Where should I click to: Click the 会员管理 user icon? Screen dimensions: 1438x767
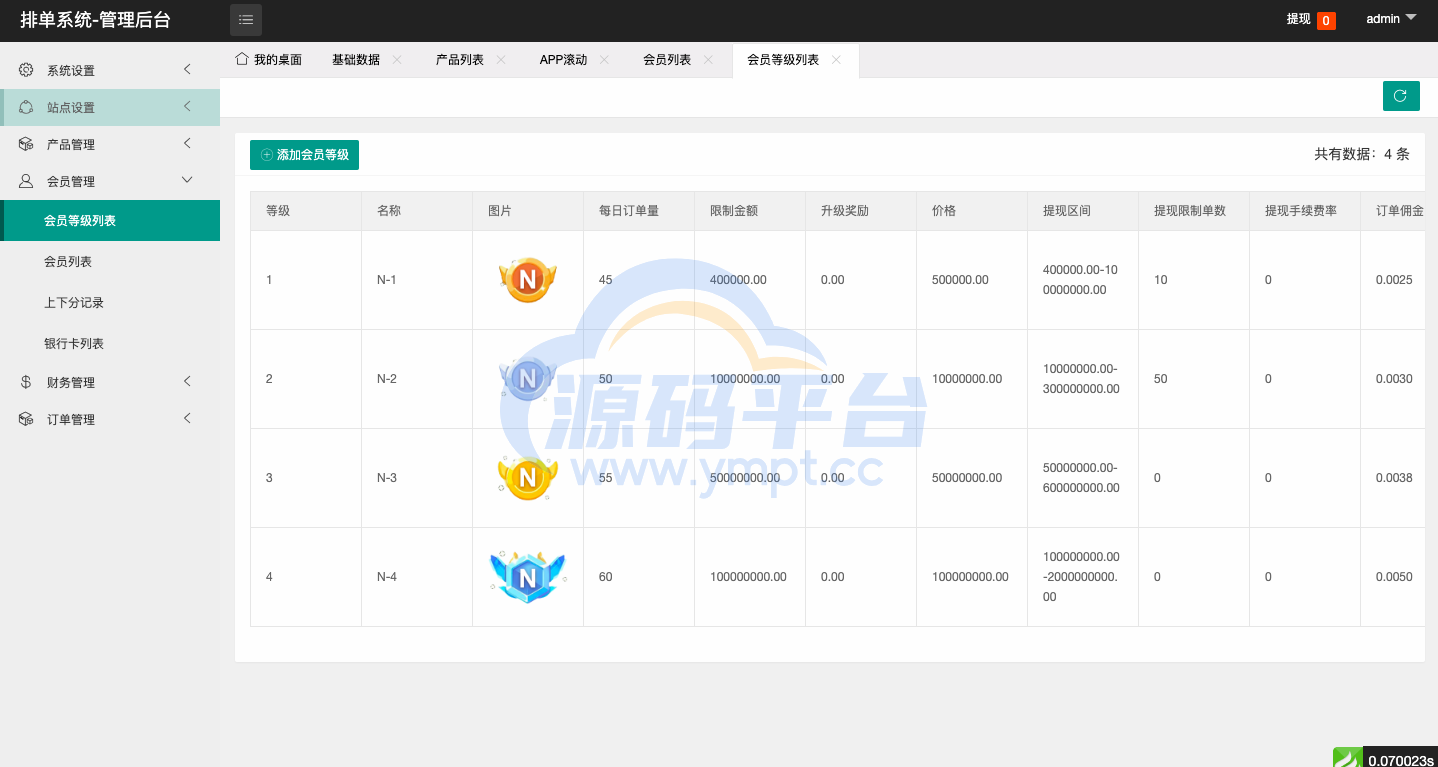[x=27, y=181]
